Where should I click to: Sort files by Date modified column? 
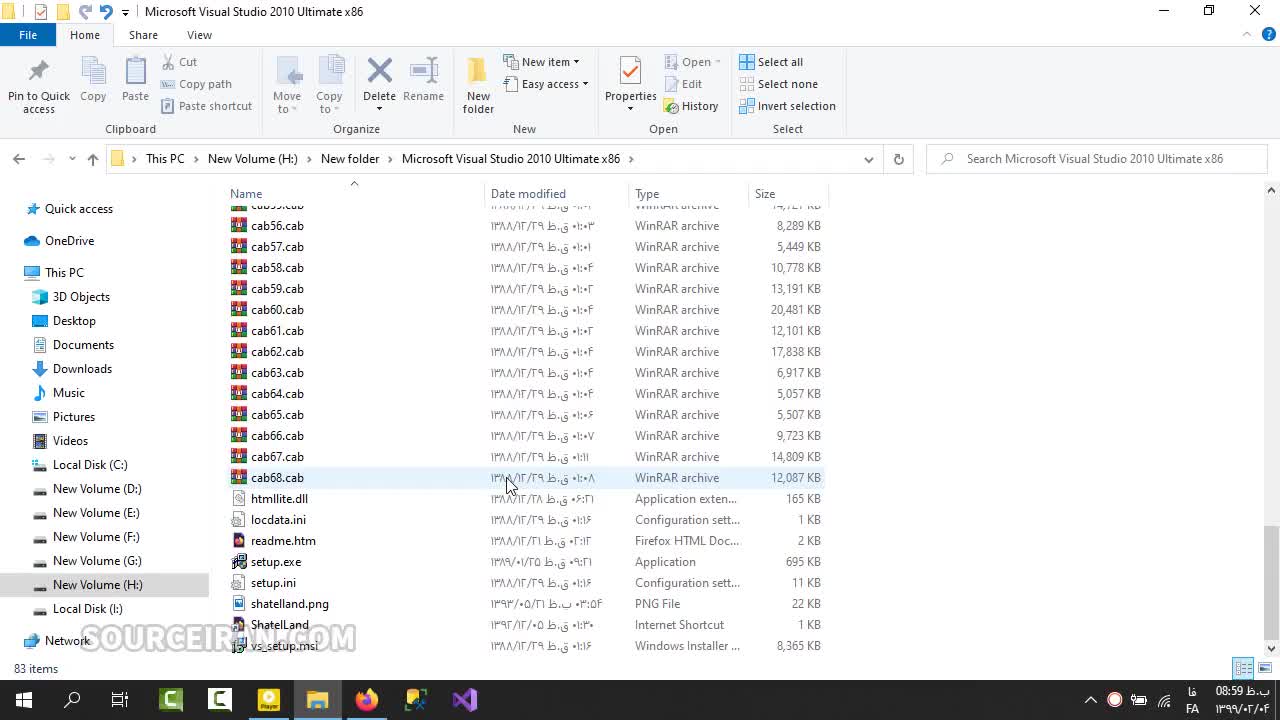[x=528, y=194]
